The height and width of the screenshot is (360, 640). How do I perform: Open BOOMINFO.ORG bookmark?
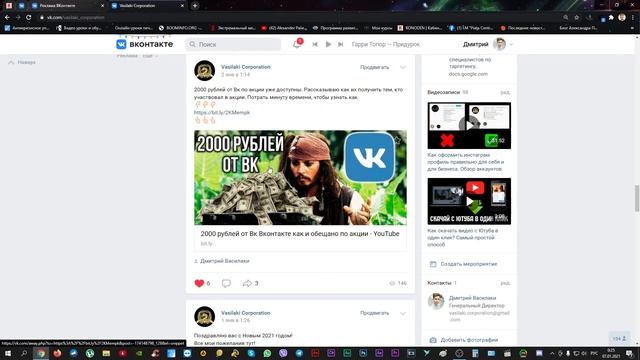click(181, 28)
